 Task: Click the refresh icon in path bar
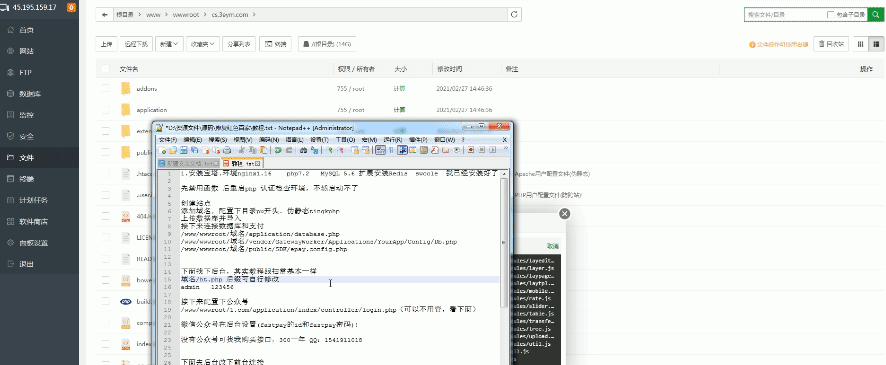click(514, 15)
